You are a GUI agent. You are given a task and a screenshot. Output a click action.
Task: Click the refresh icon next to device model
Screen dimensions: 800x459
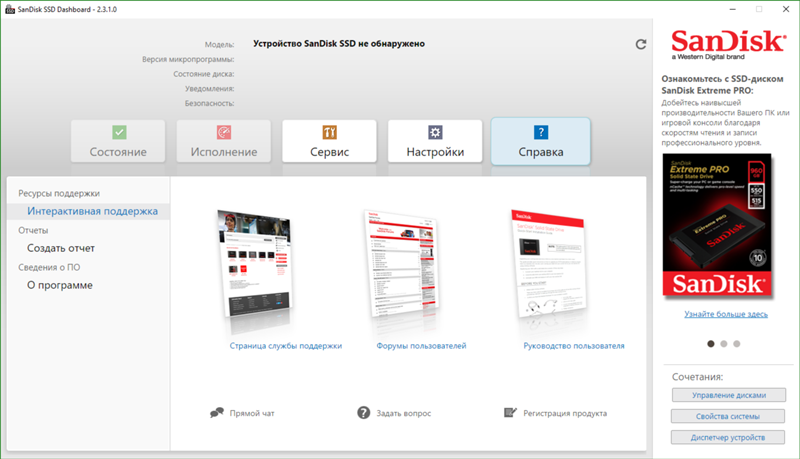(x=641, y=44)
